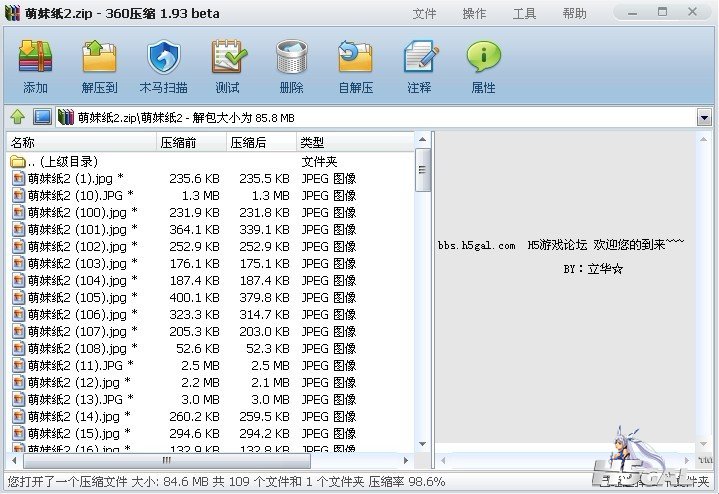Click the view mode icon beside the up arrow
The image size is (719, 494).
42,118
